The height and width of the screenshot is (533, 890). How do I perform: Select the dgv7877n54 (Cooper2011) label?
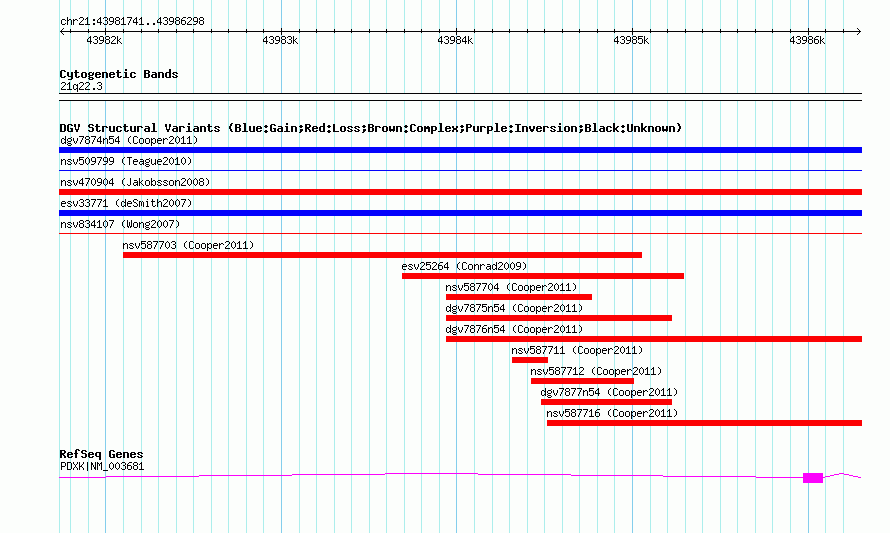click(609, 392)
